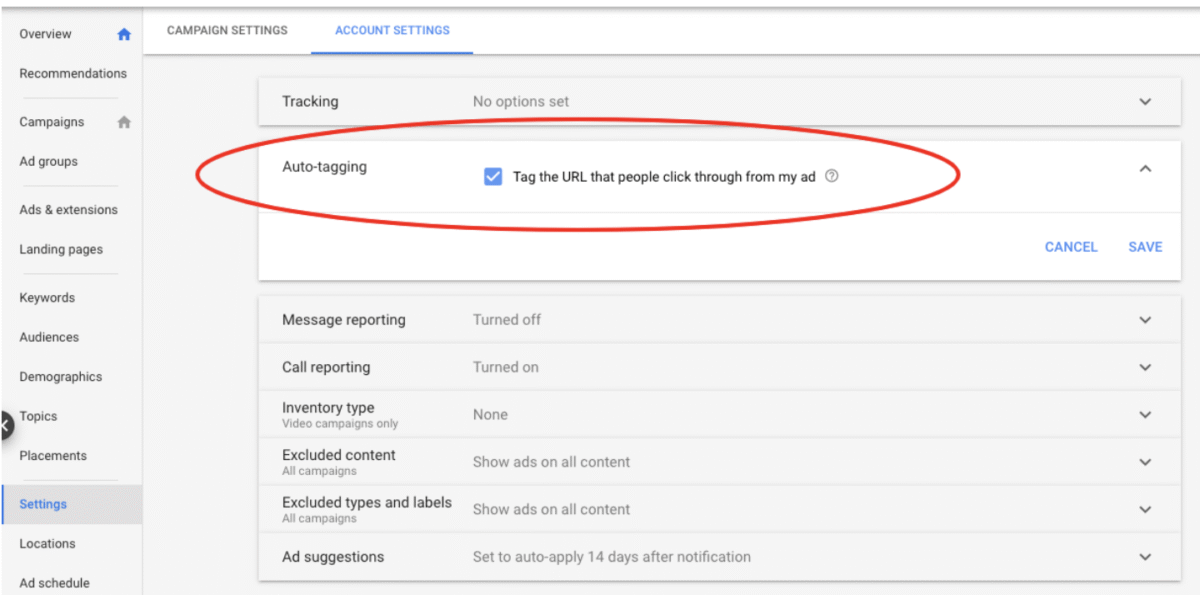The image size is (1200, 595).
Task: Open Keywords from the sidebar
Action: tap(46, 297)
